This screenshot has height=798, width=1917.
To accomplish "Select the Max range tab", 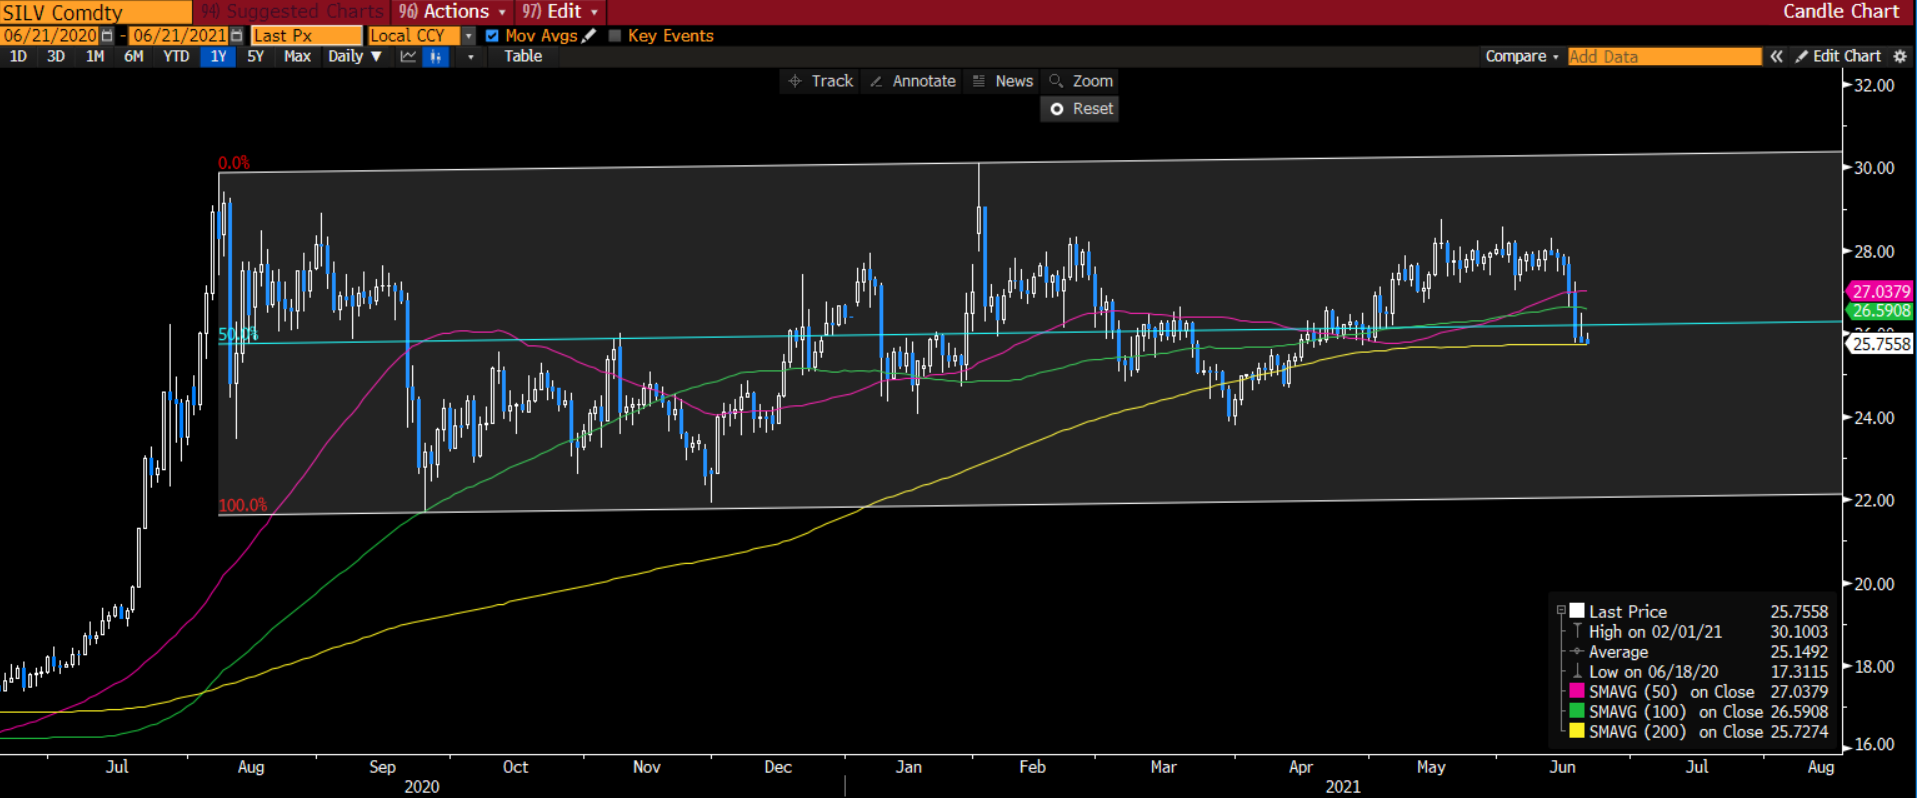I will (x=297, y=57).
